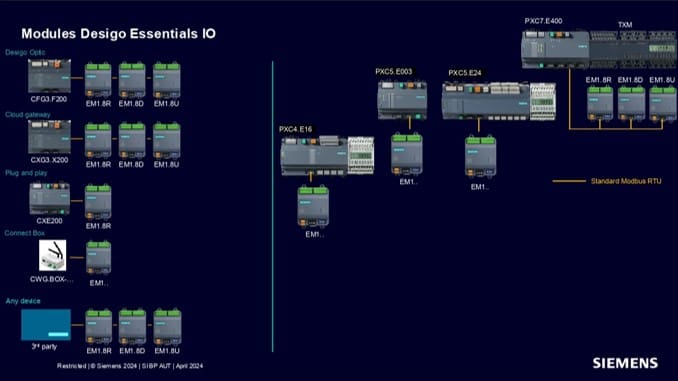Screen dimensions: 678x381
Task: Select the CWG.BOX connect box image
Action: pyautogui.click(x=53, y=256)
